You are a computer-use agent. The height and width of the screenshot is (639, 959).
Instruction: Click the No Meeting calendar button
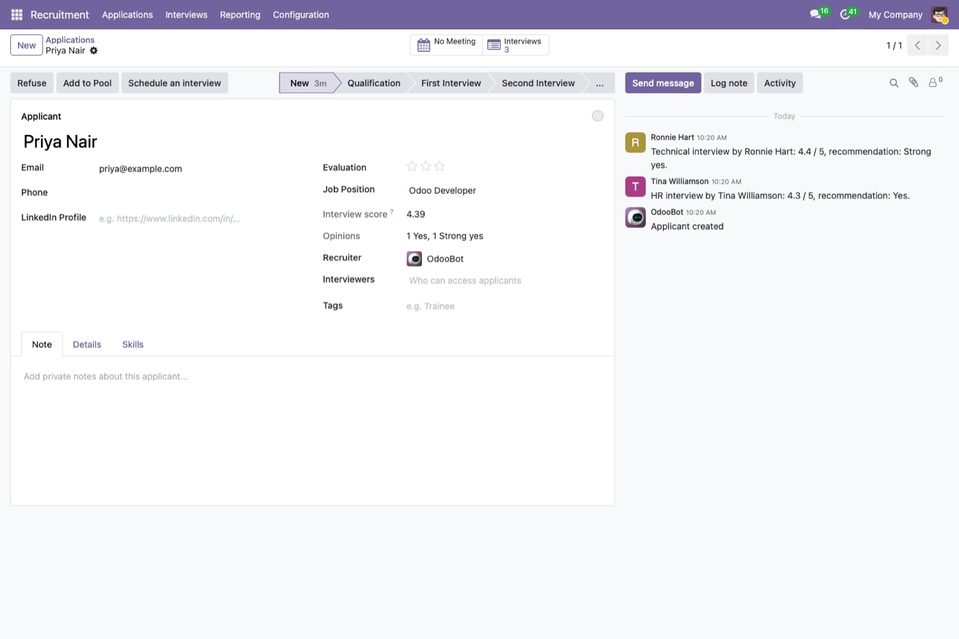pos(446,45)
